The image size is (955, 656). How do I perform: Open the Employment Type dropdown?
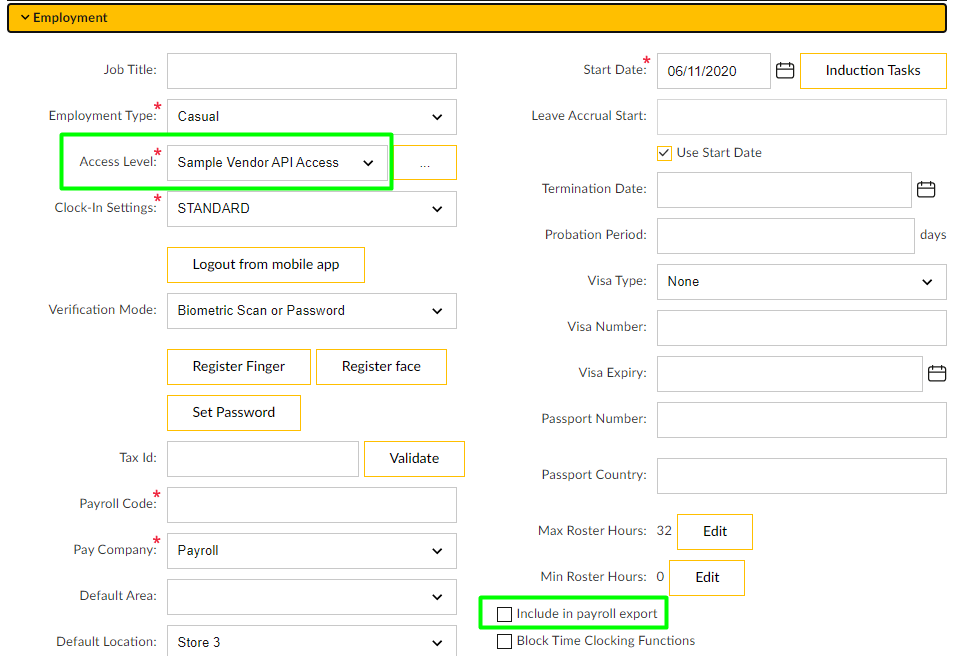pyautogui.click(x=311, y=117)
